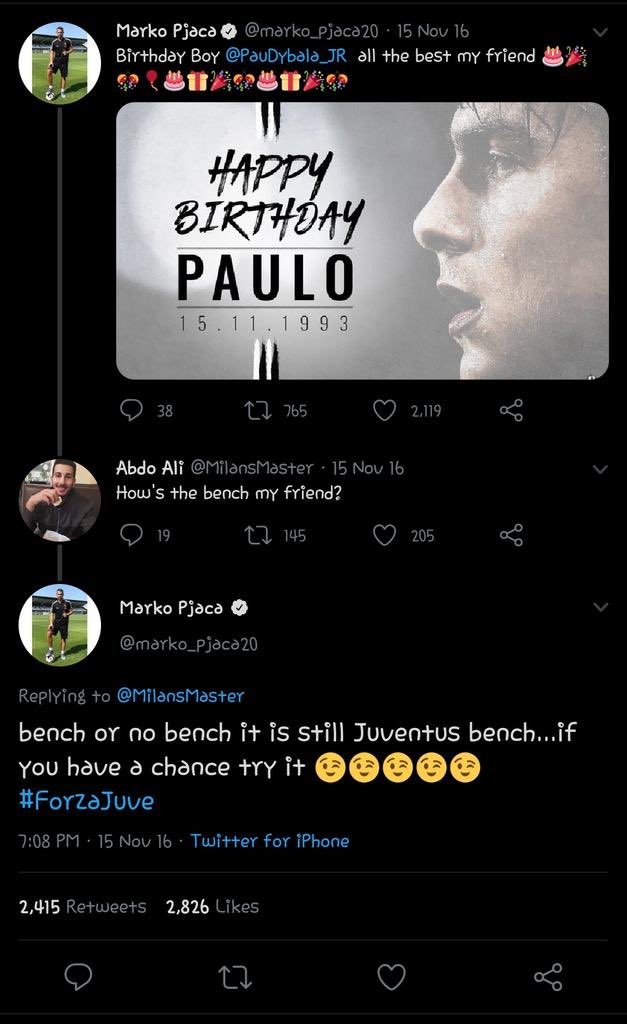Viewport: 627px width, 1024px height.
Task: Reply to Marko Pjaca's birthday tweet
Action: pyautogui.click(x=130, y=409)
